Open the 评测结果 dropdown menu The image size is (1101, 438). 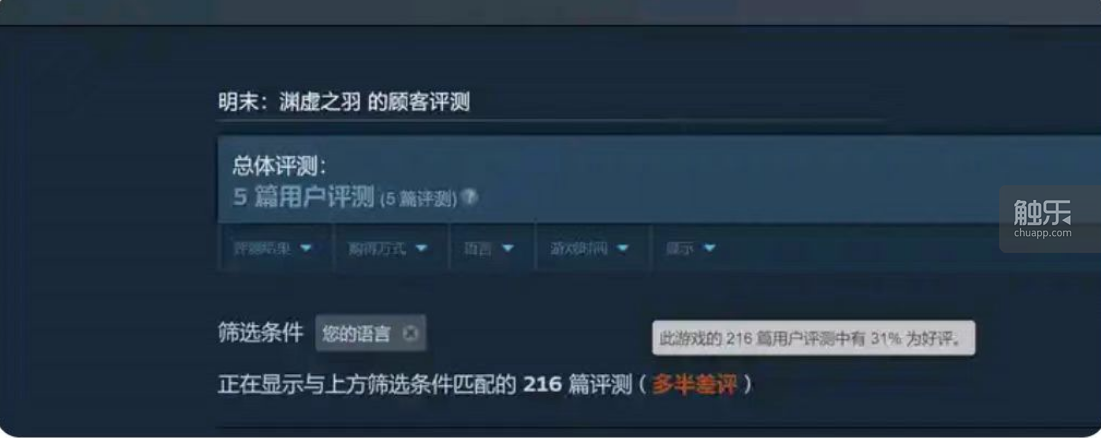(x=274, y=248)
